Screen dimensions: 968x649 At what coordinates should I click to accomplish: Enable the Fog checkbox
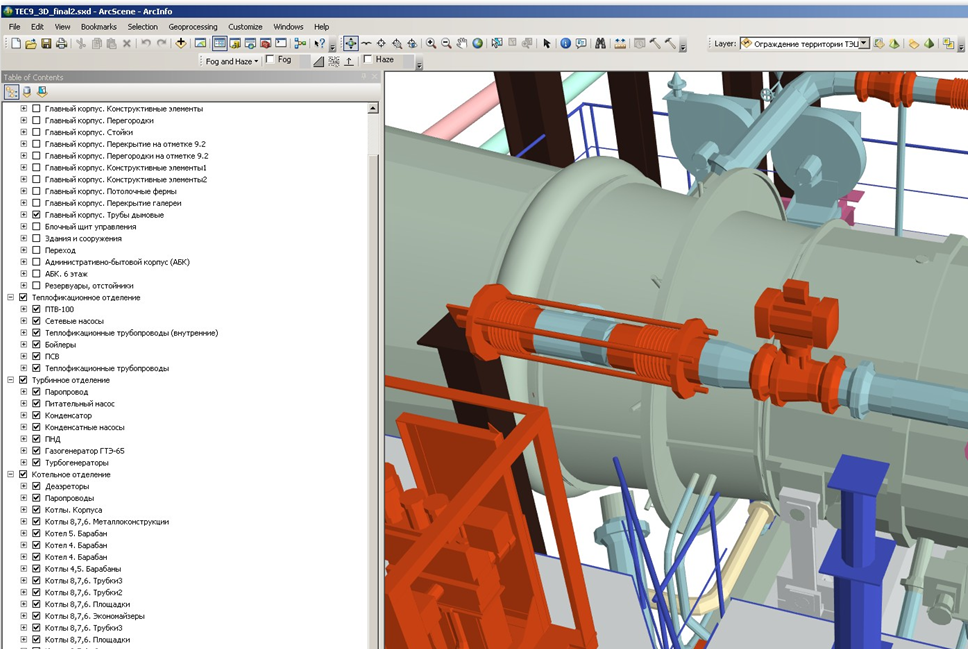(270, 60)
